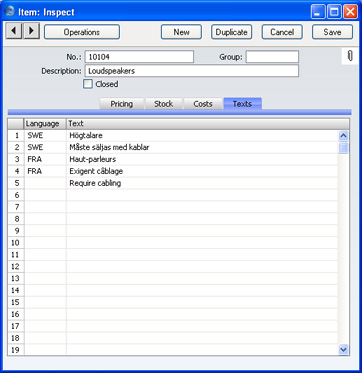Click the text cell 'Require cabling'
Image resolution: width=362 pixels, height=373 pixels.
202,183
